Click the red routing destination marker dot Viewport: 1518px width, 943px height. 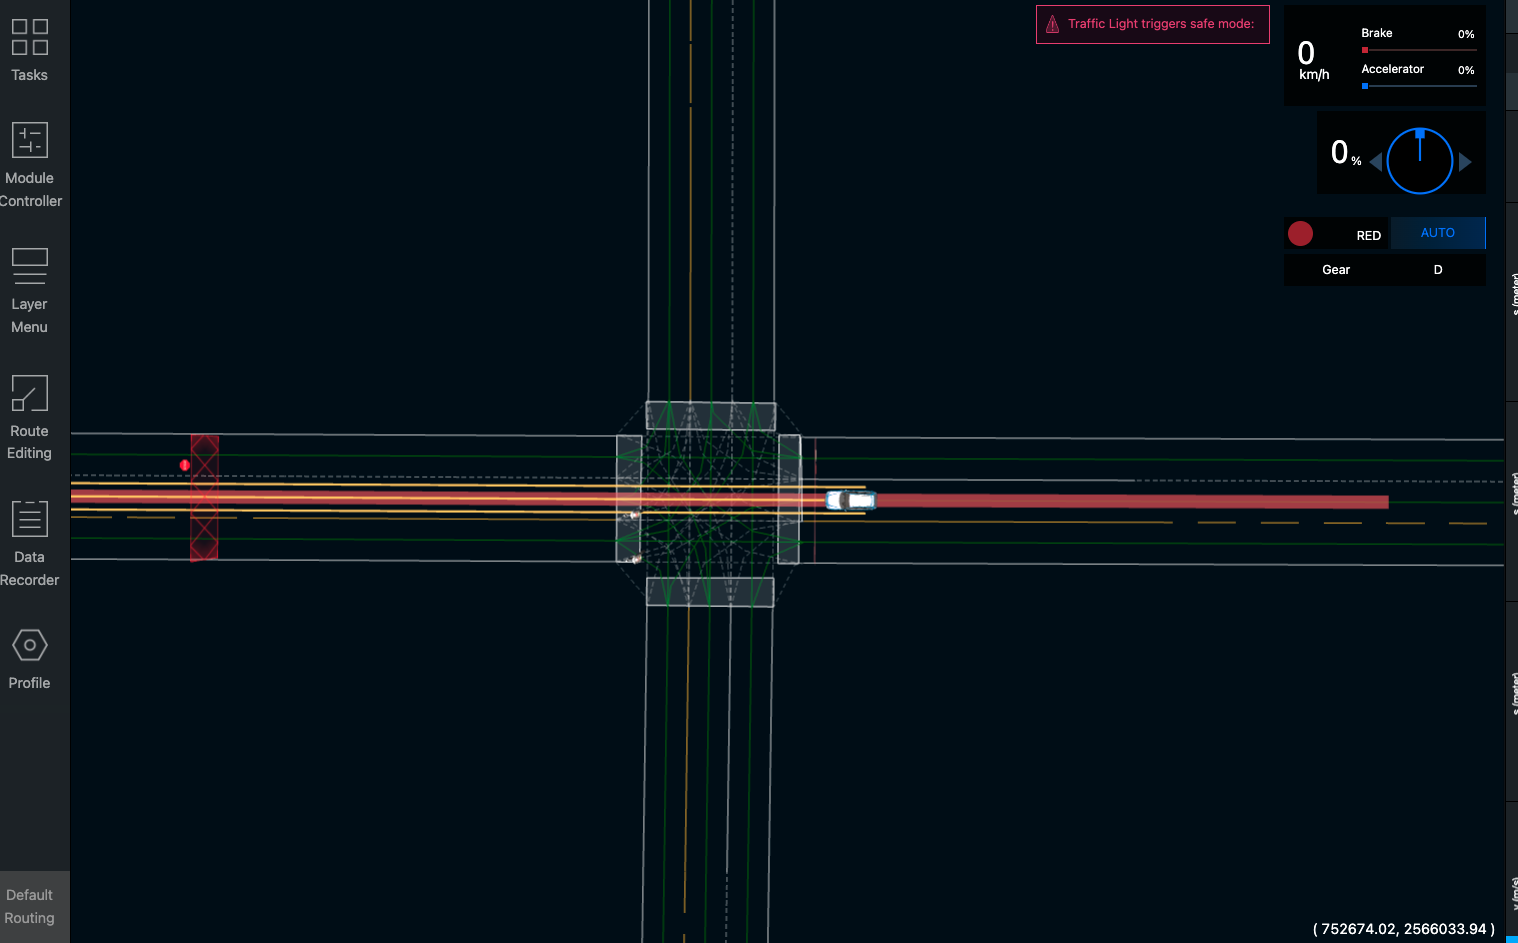[x=185, y=465]
